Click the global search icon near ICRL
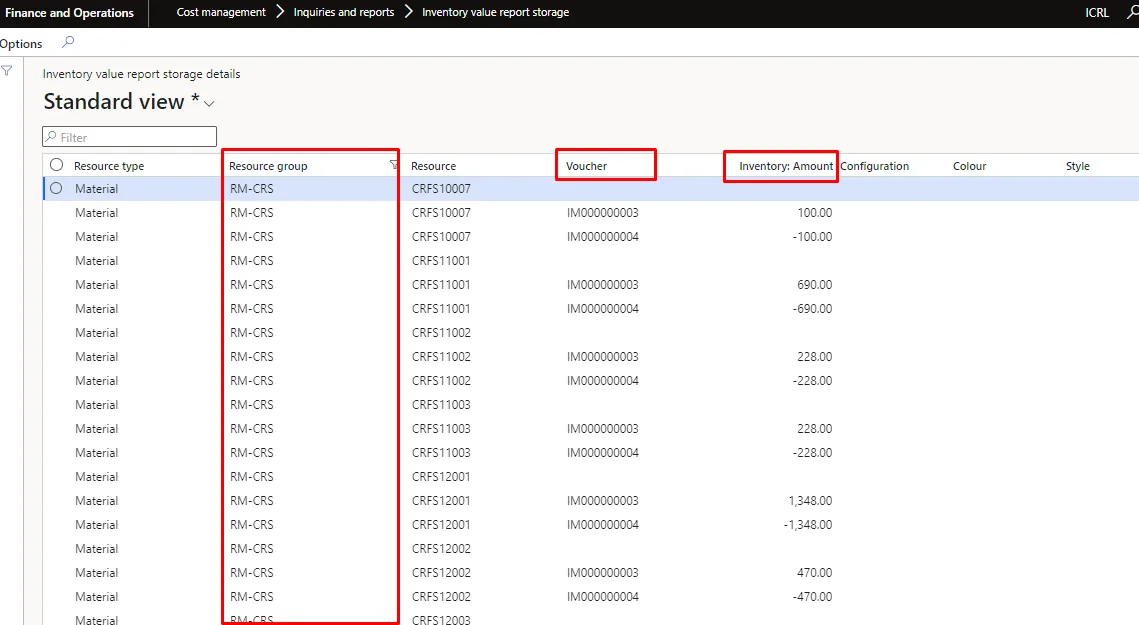 (x=1132, y=12)
